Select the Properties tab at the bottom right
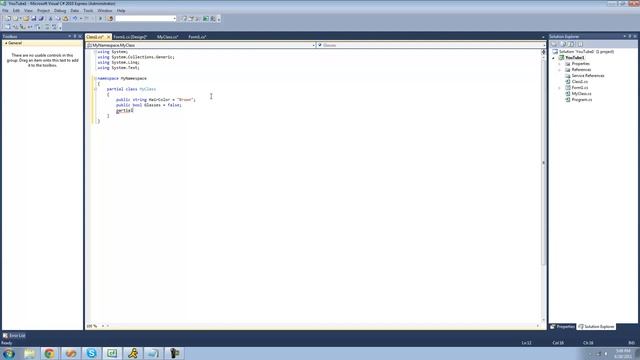640x360 pixels. (562, 327)
